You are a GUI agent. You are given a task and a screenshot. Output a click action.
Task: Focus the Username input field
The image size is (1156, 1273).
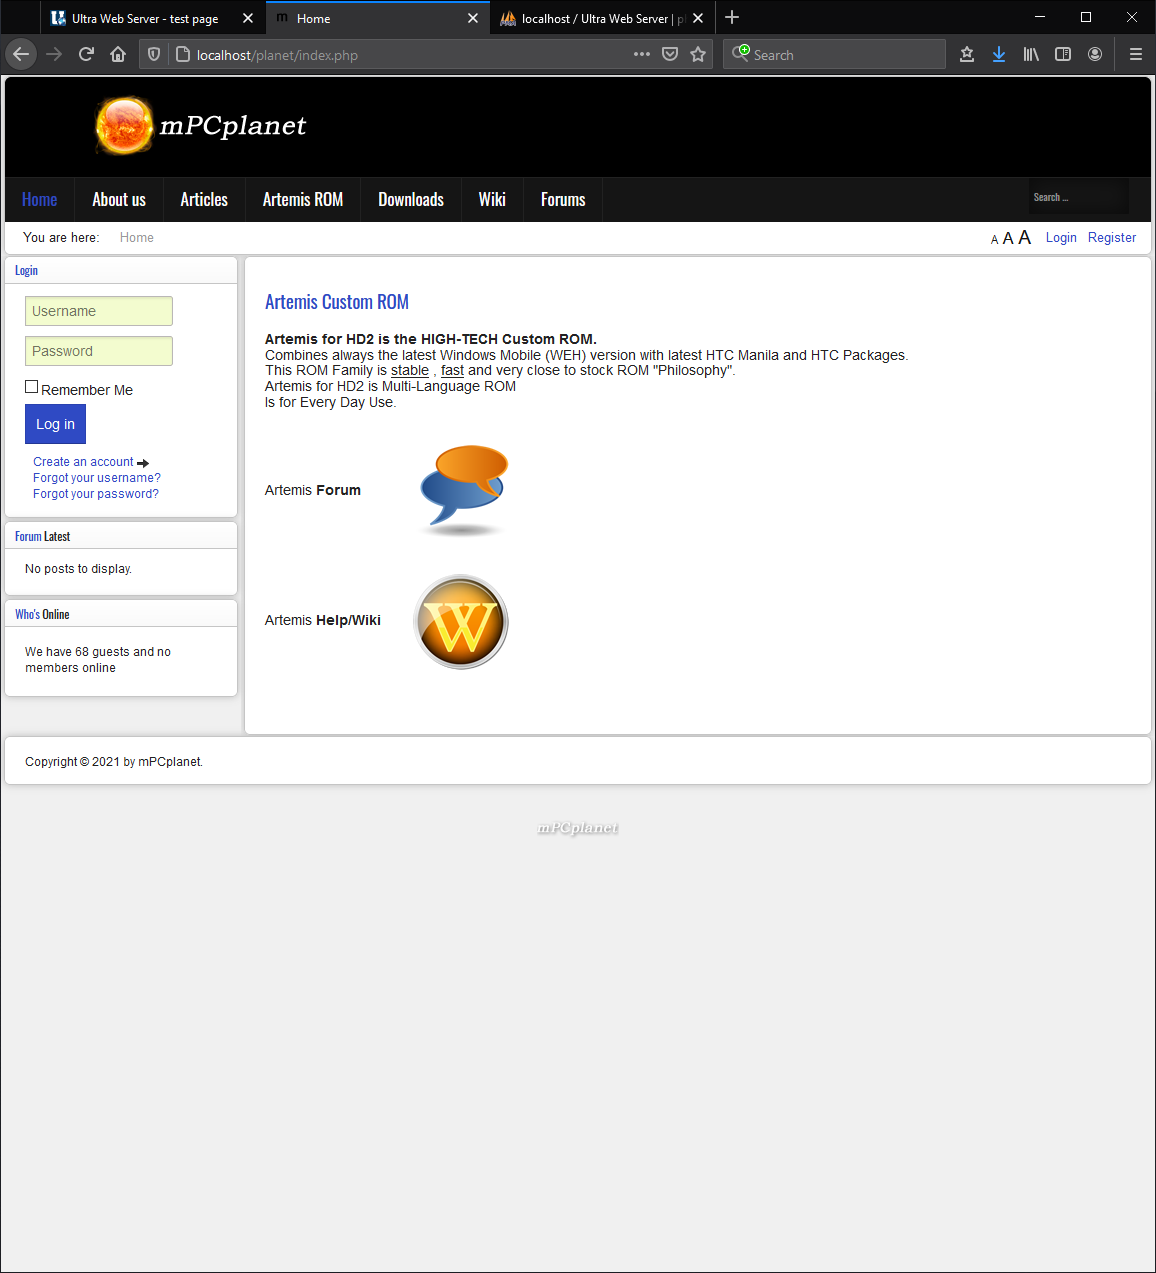pyautogui.click(x=99, y=311)
